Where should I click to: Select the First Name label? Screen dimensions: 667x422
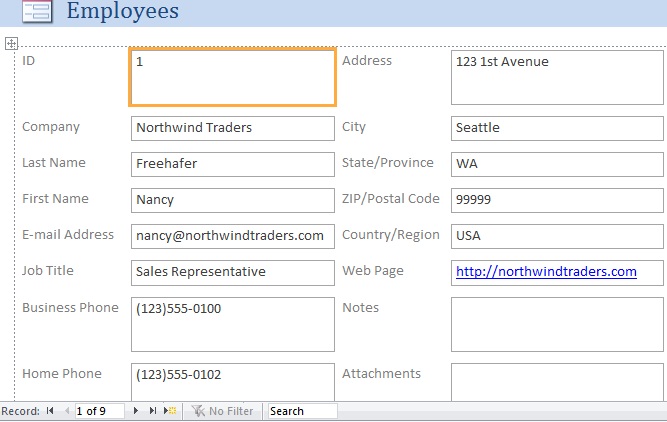pyautogui.click(x=55, y=199)
